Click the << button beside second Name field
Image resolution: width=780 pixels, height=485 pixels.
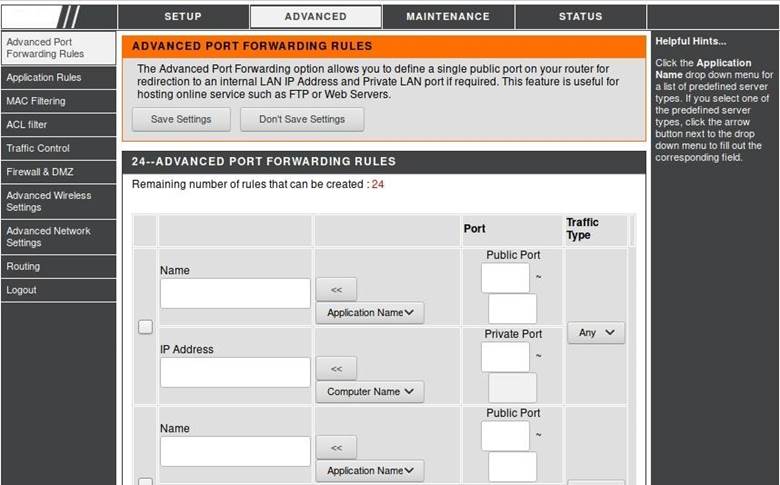[336, 448]
